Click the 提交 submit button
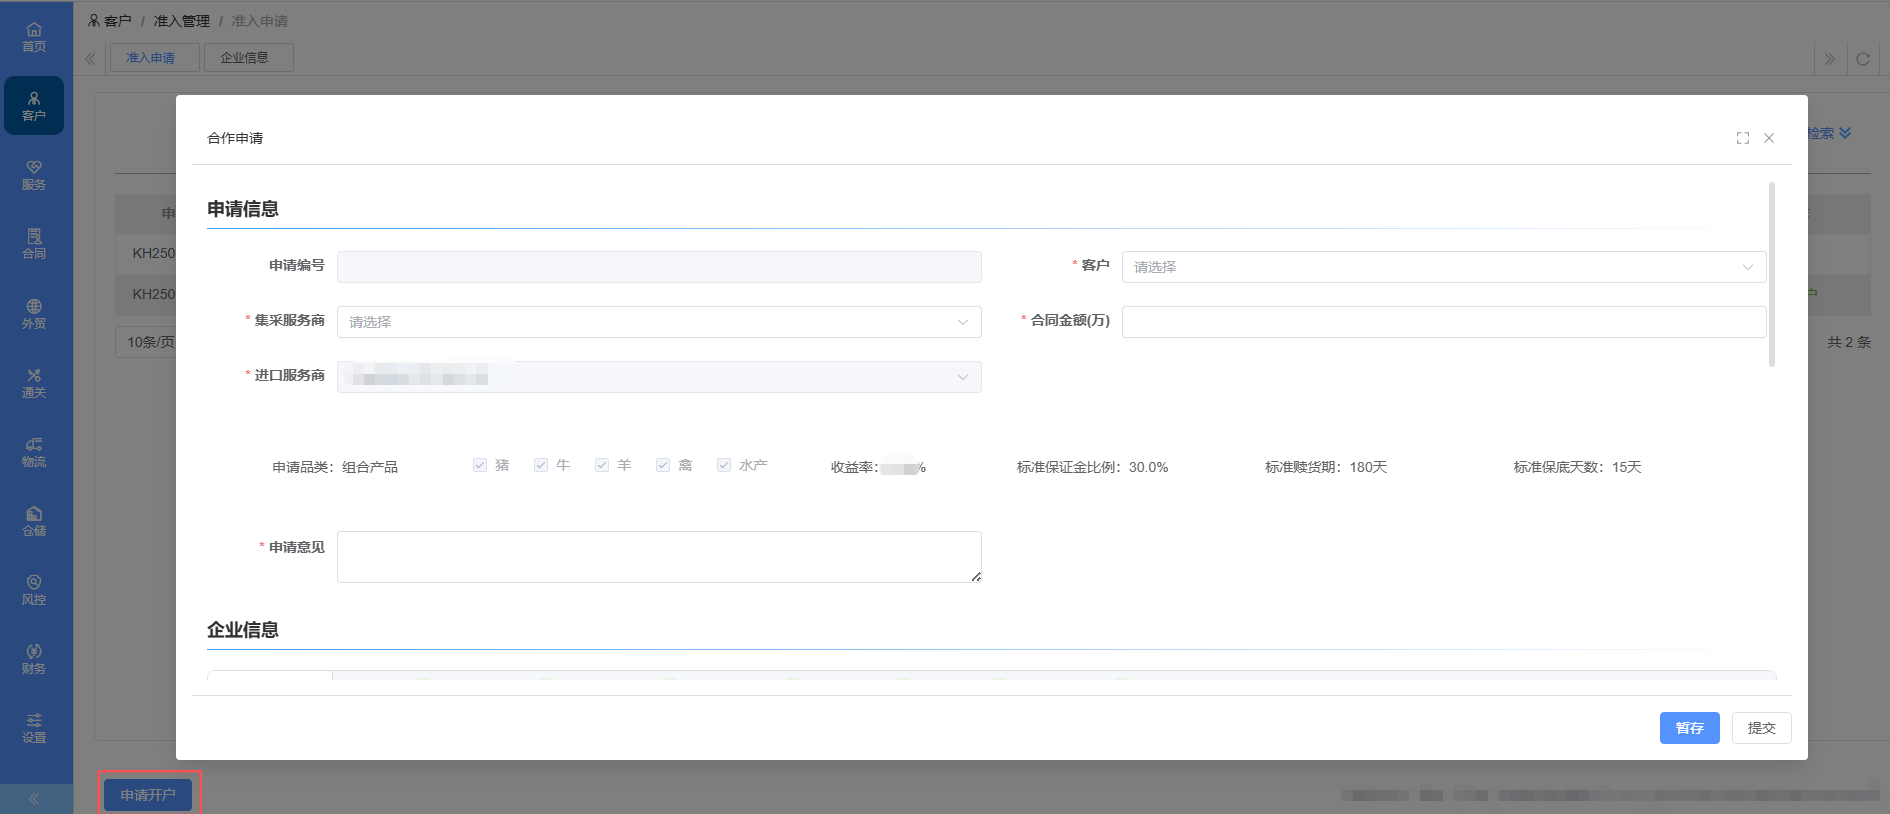Viewport: 1890px width, 814px height. click(1761, 728)
